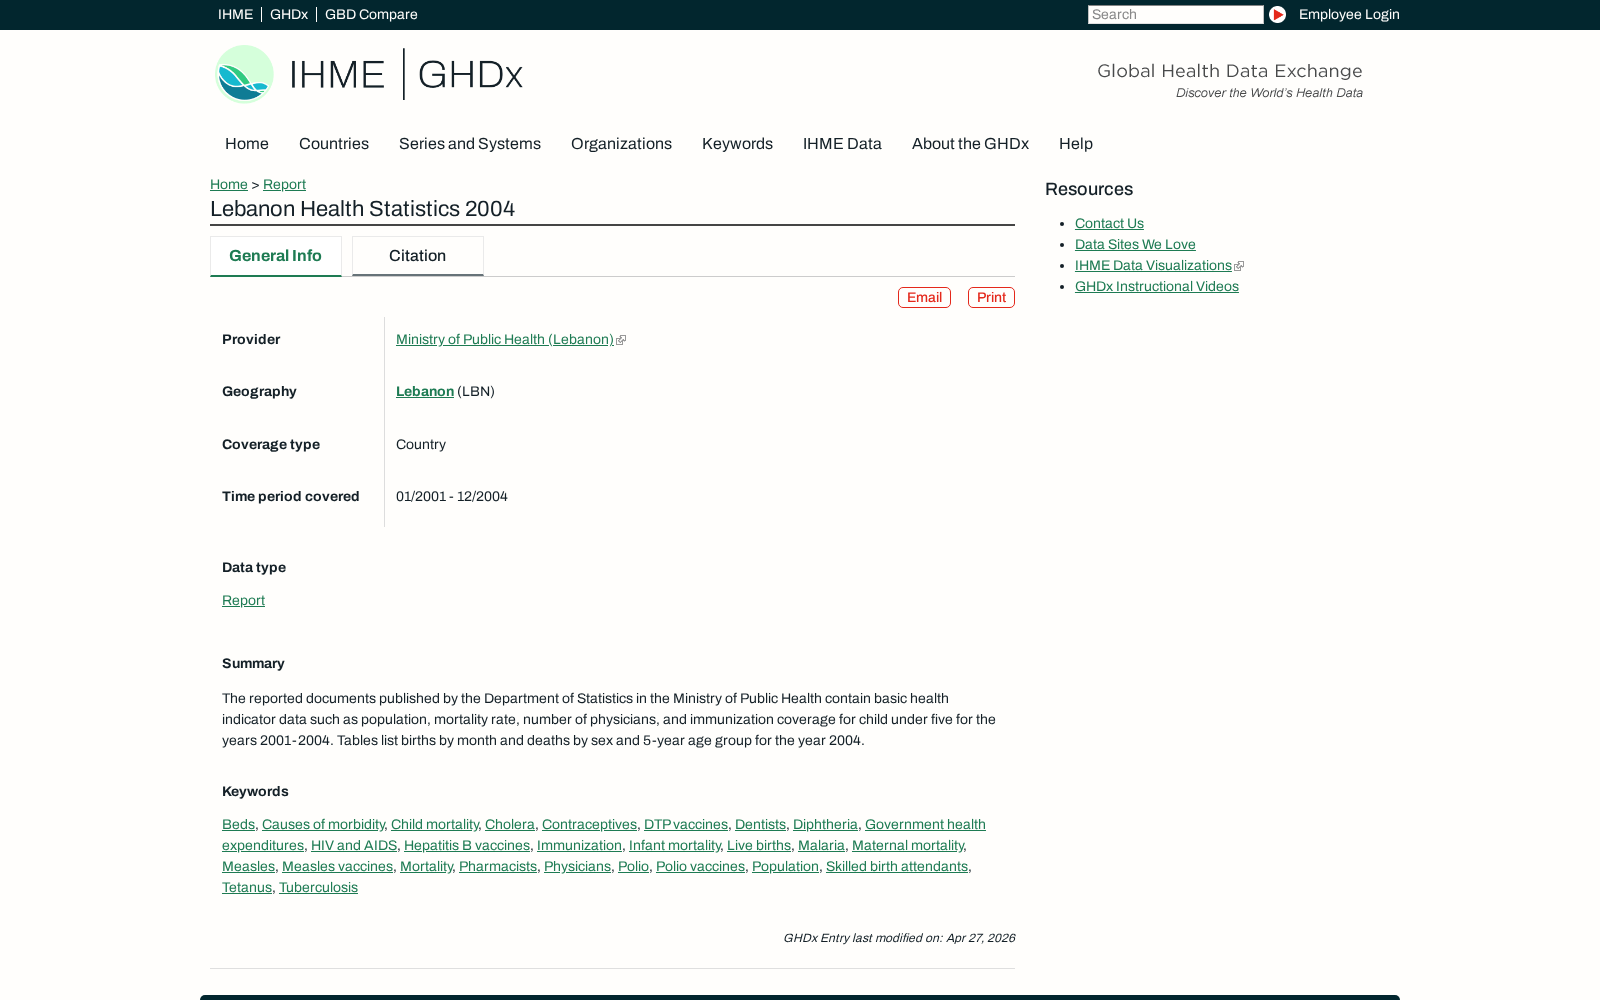1600x1000 pixels.
Task: Click the Beds keyword
Action: [238, 824]
